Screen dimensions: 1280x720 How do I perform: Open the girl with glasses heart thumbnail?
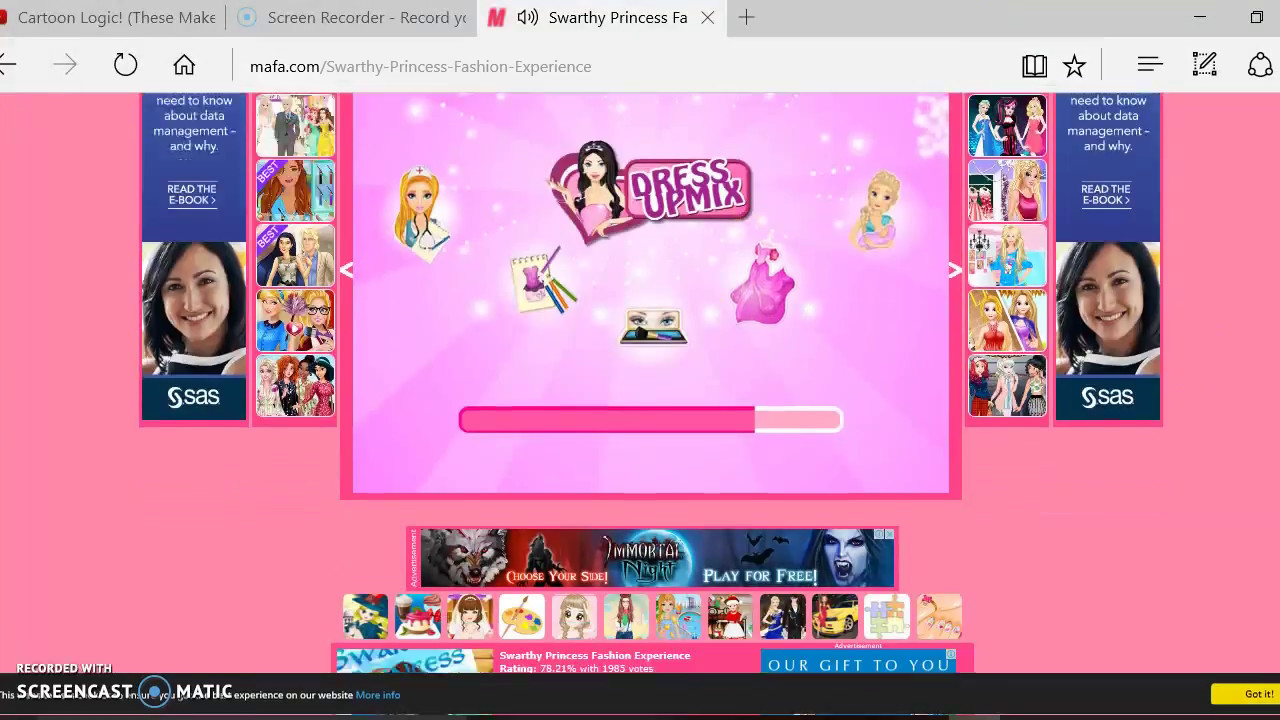[295, 320]
